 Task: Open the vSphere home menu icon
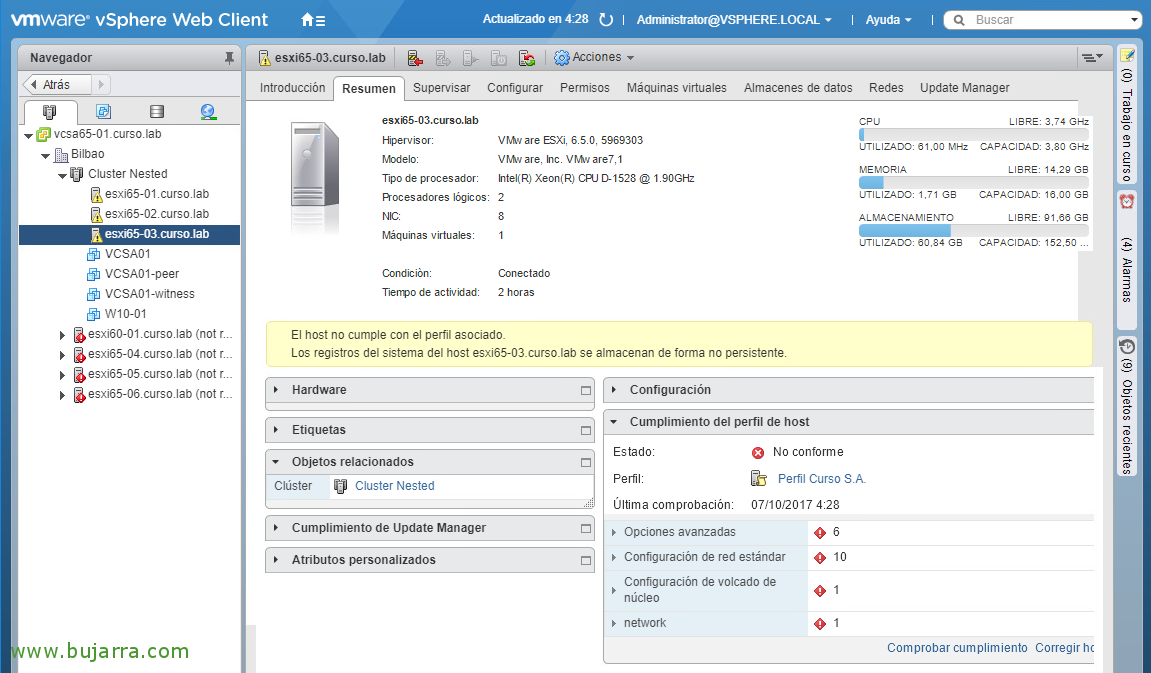coord(313,20)
